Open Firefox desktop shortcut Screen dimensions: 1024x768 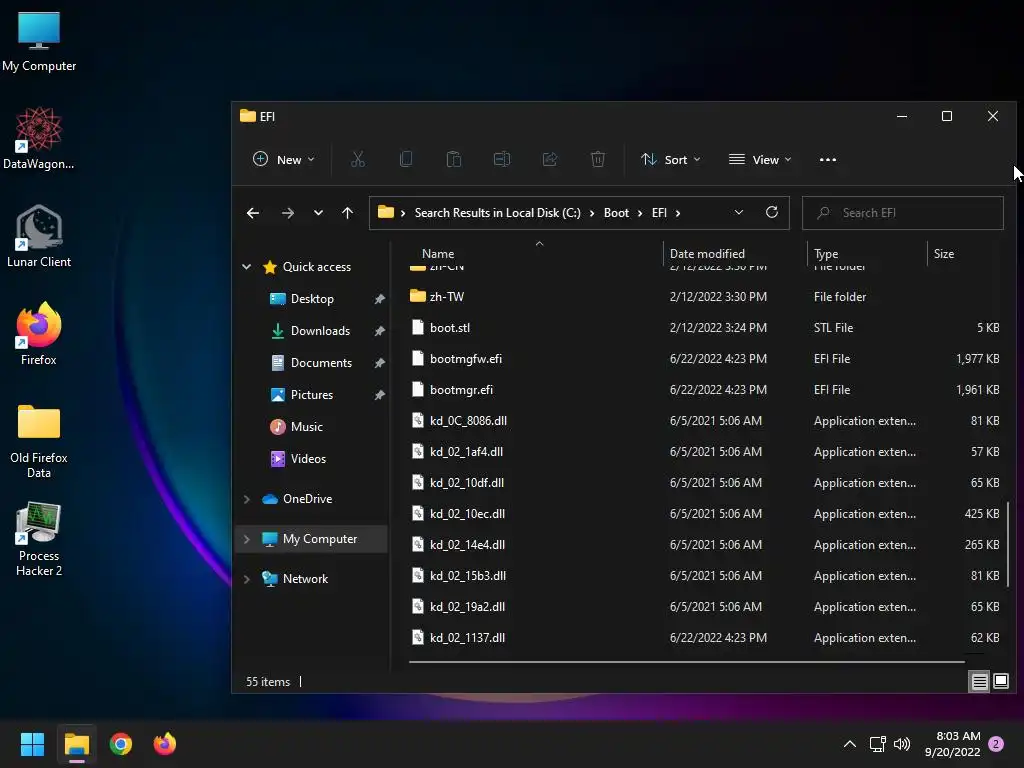click(39, 334)
